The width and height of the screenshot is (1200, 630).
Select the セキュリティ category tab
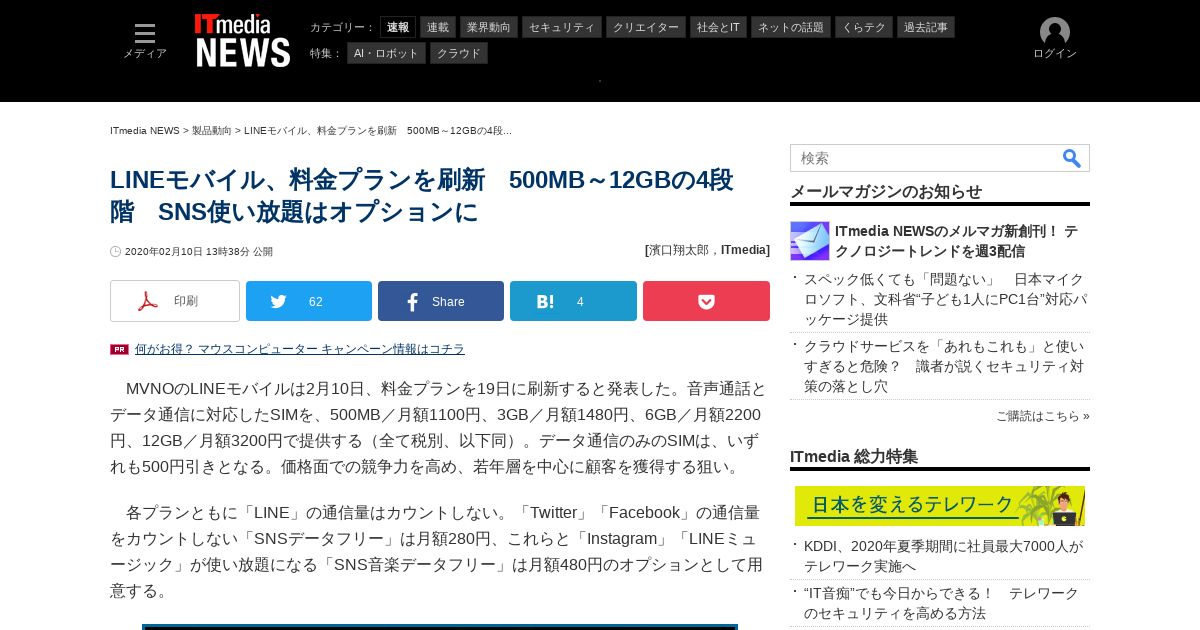click(x=562, y=27)
